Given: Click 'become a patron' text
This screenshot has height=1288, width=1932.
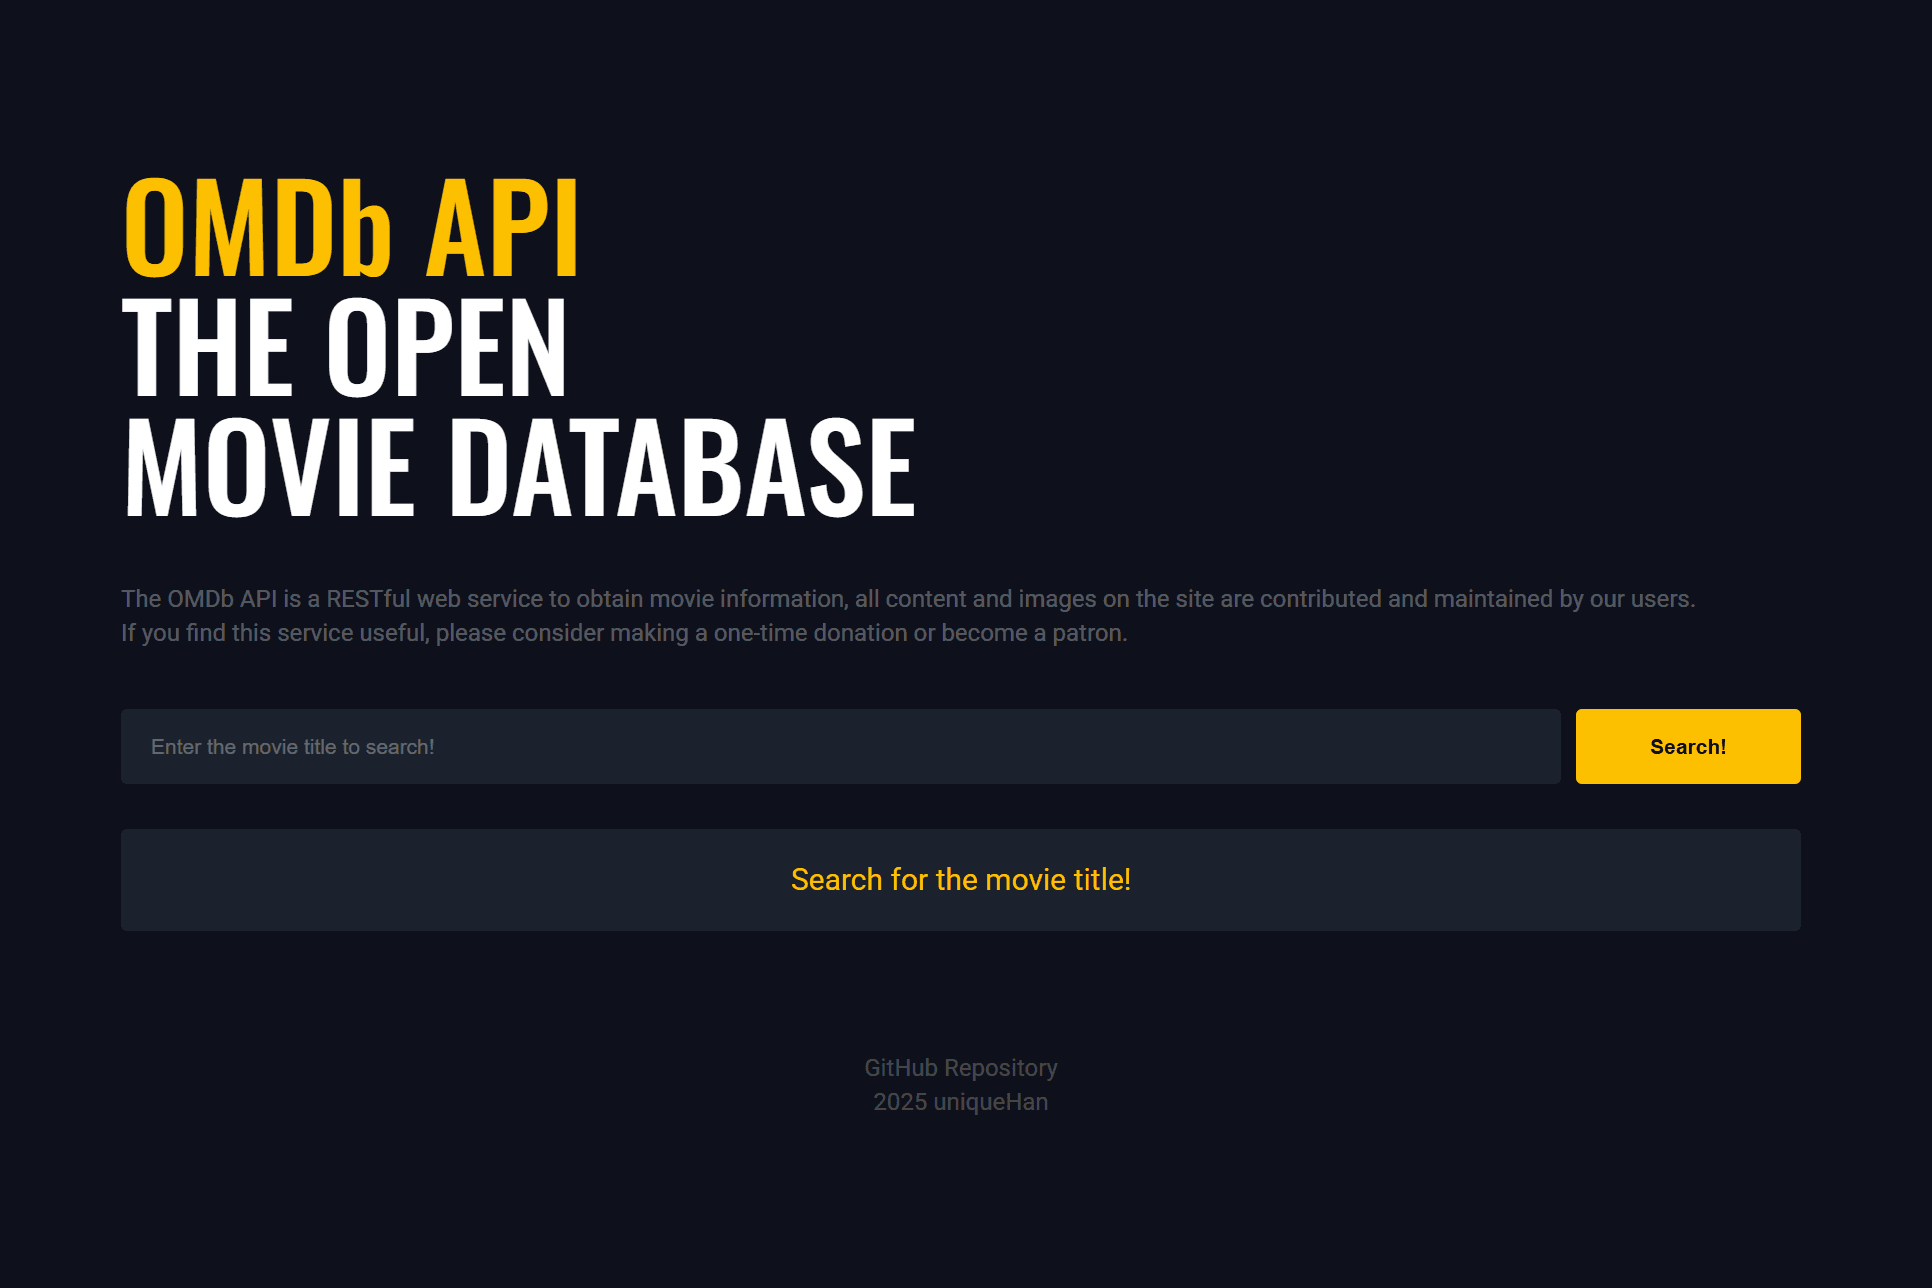Looking at the screenshot, I should pyautogui.click(x=1033, y=633).
